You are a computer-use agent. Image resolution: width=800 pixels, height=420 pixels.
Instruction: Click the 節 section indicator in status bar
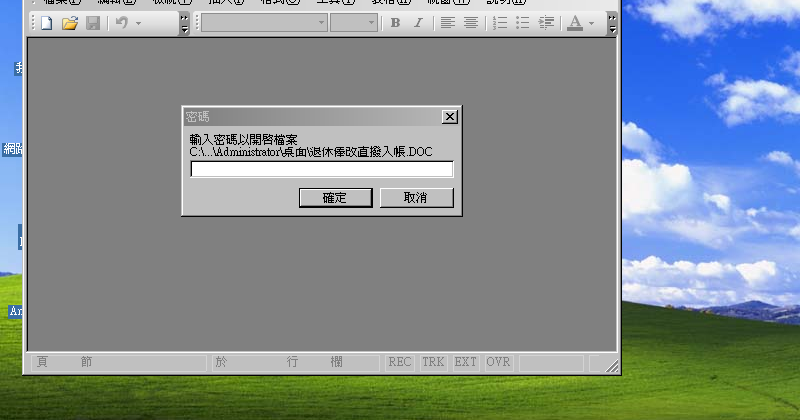pos(86,362)
